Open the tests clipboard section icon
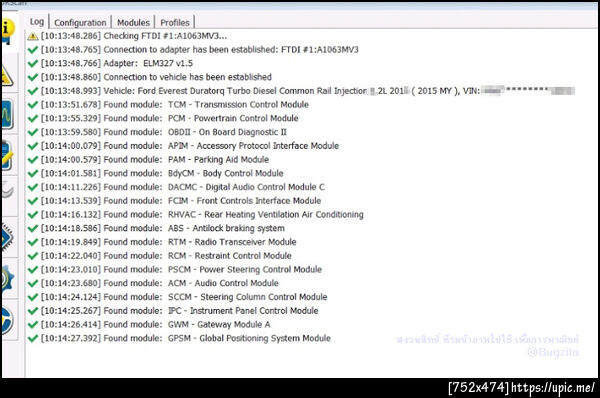 [x=8, y=155]
